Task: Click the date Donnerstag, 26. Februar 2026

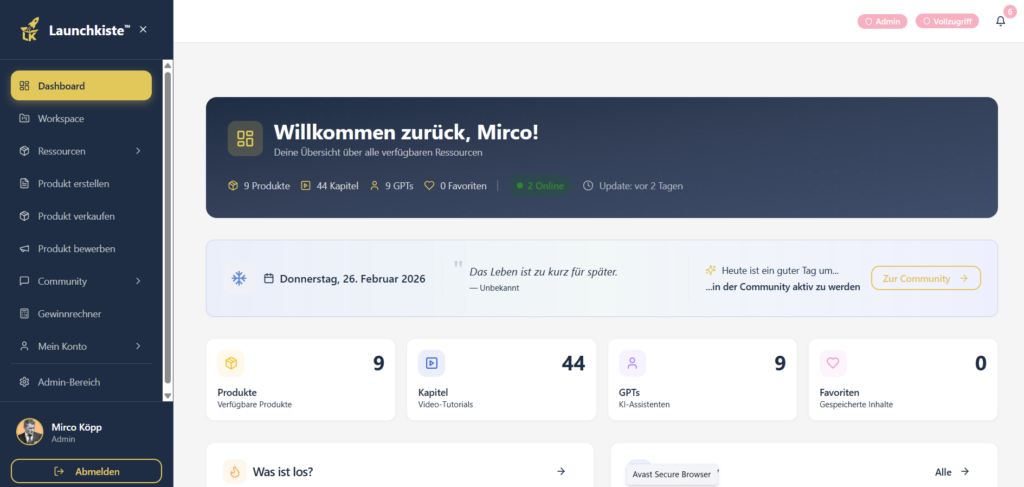Action: point(353,279)
